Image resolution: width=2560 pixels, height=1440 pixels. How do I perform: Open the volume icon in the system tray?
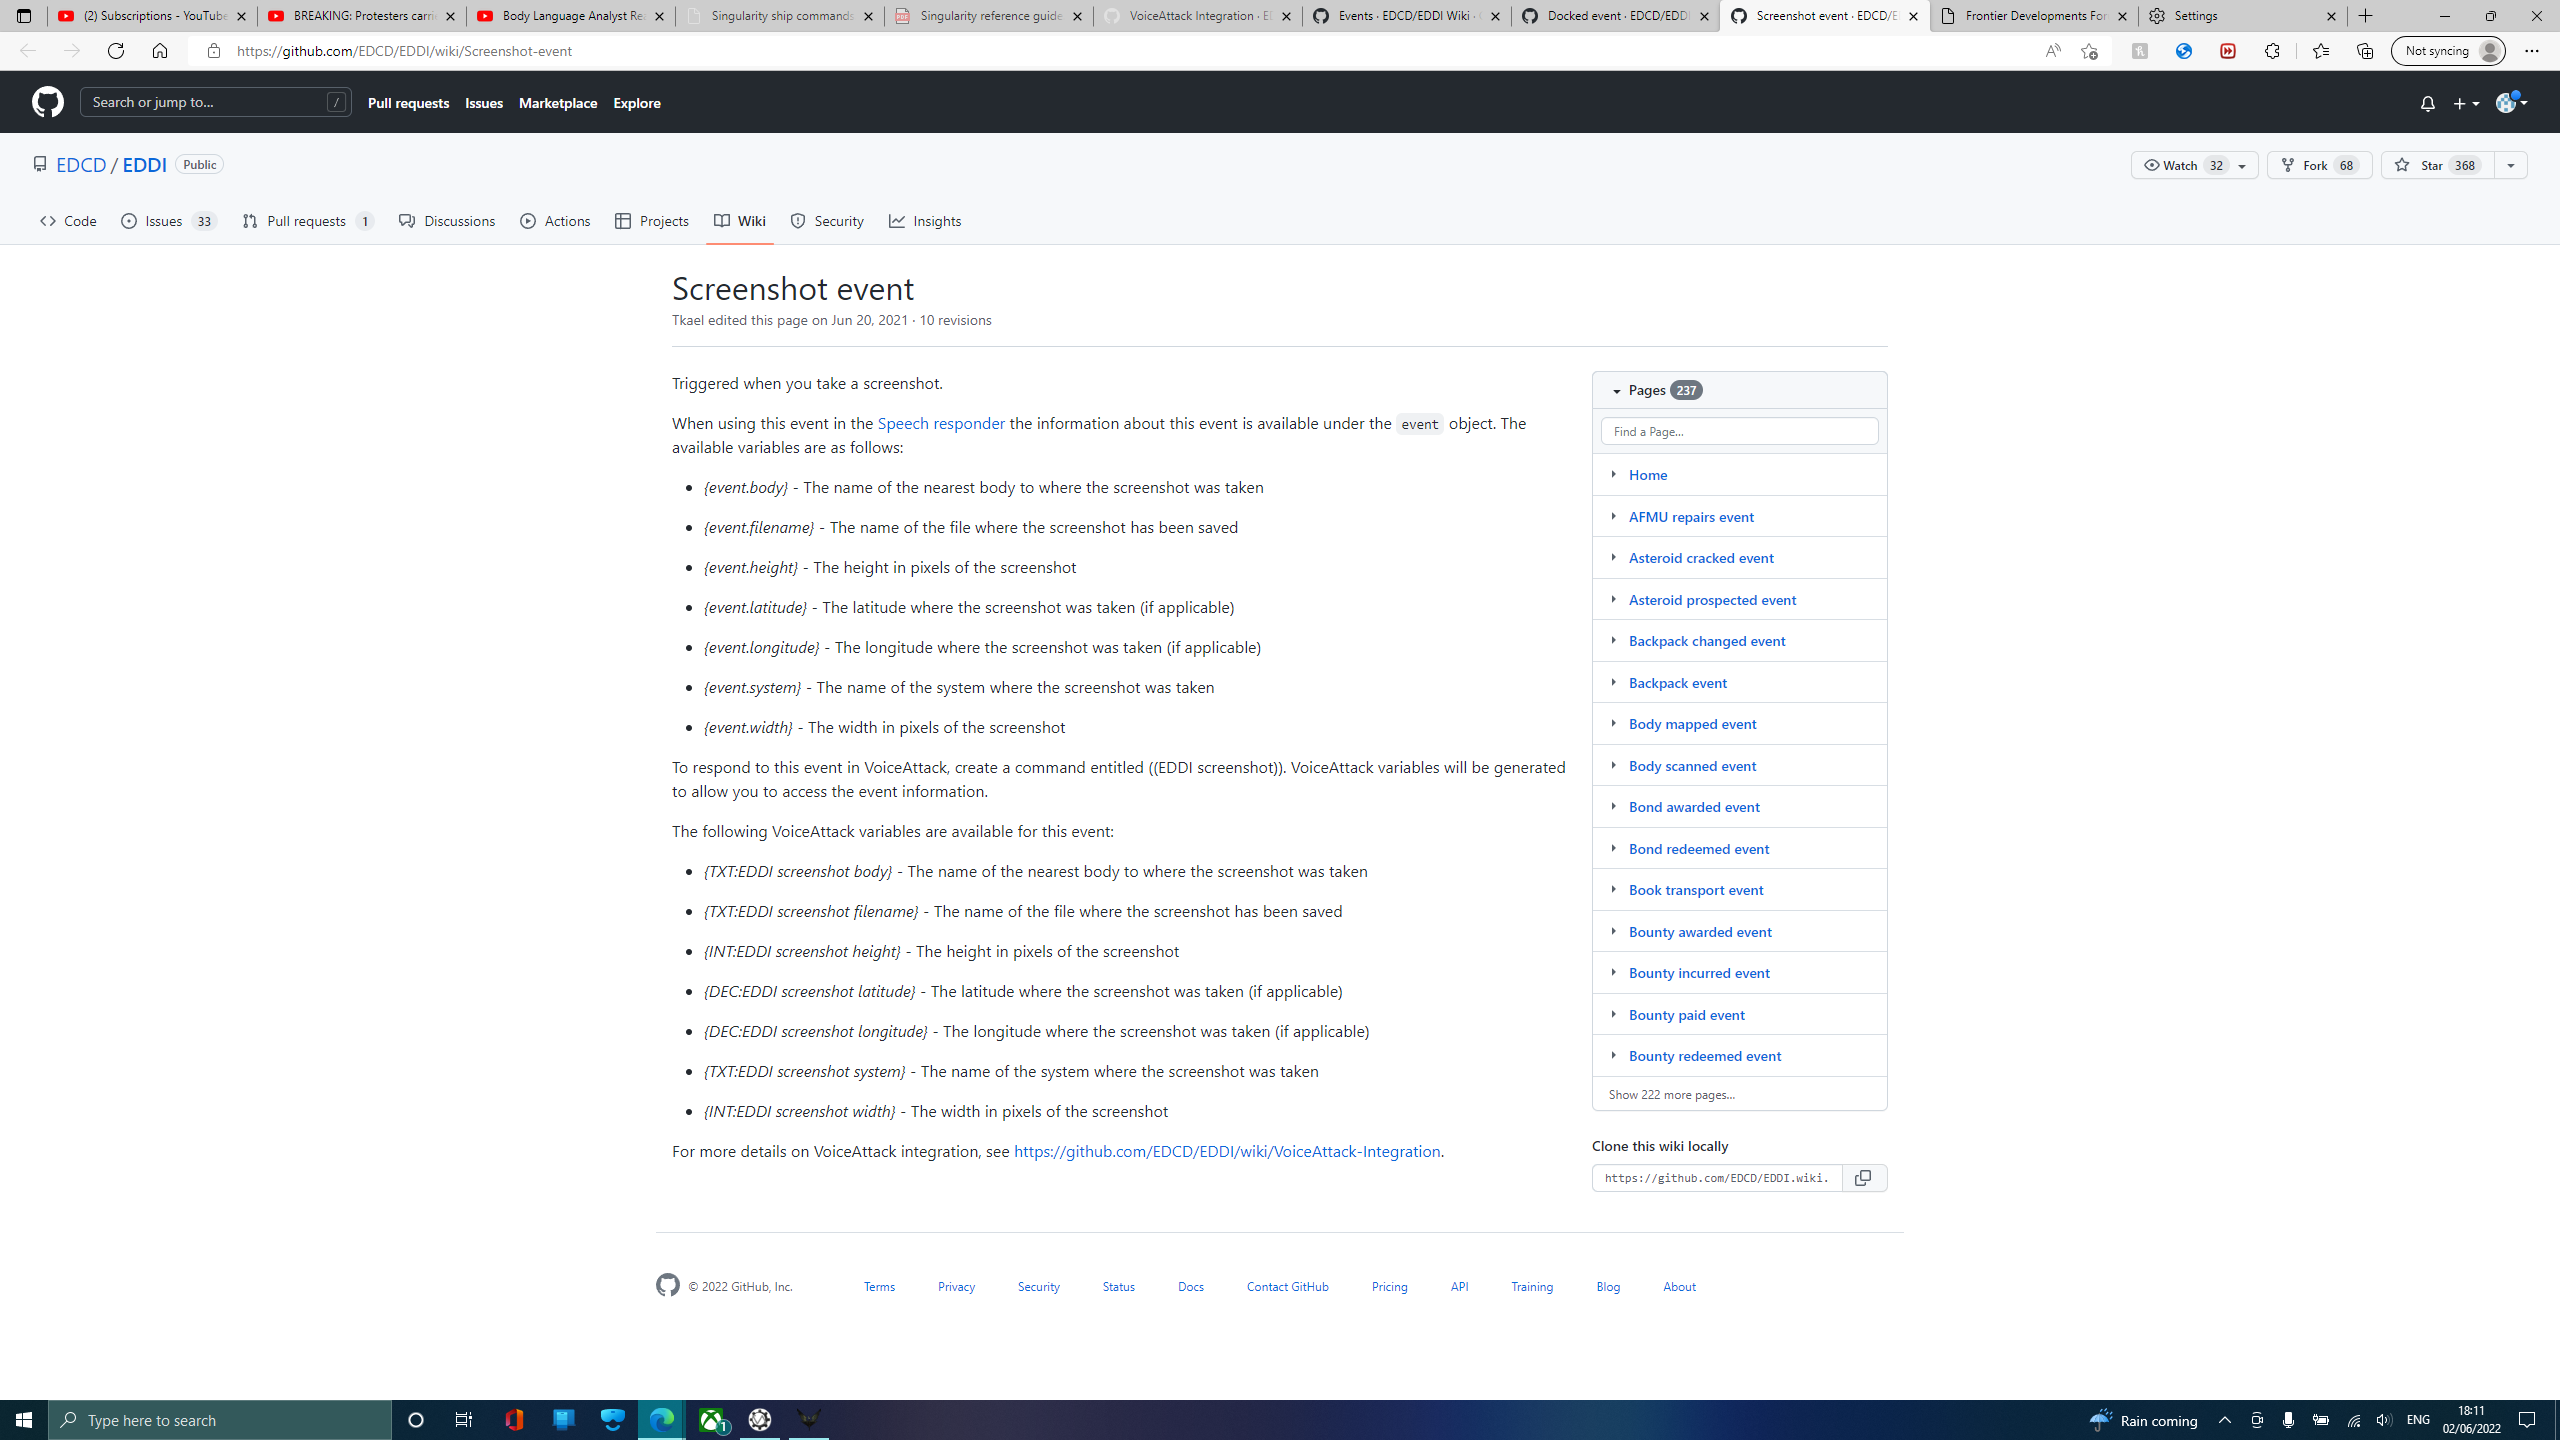pyautogui.click(x=2384, y=1420)
